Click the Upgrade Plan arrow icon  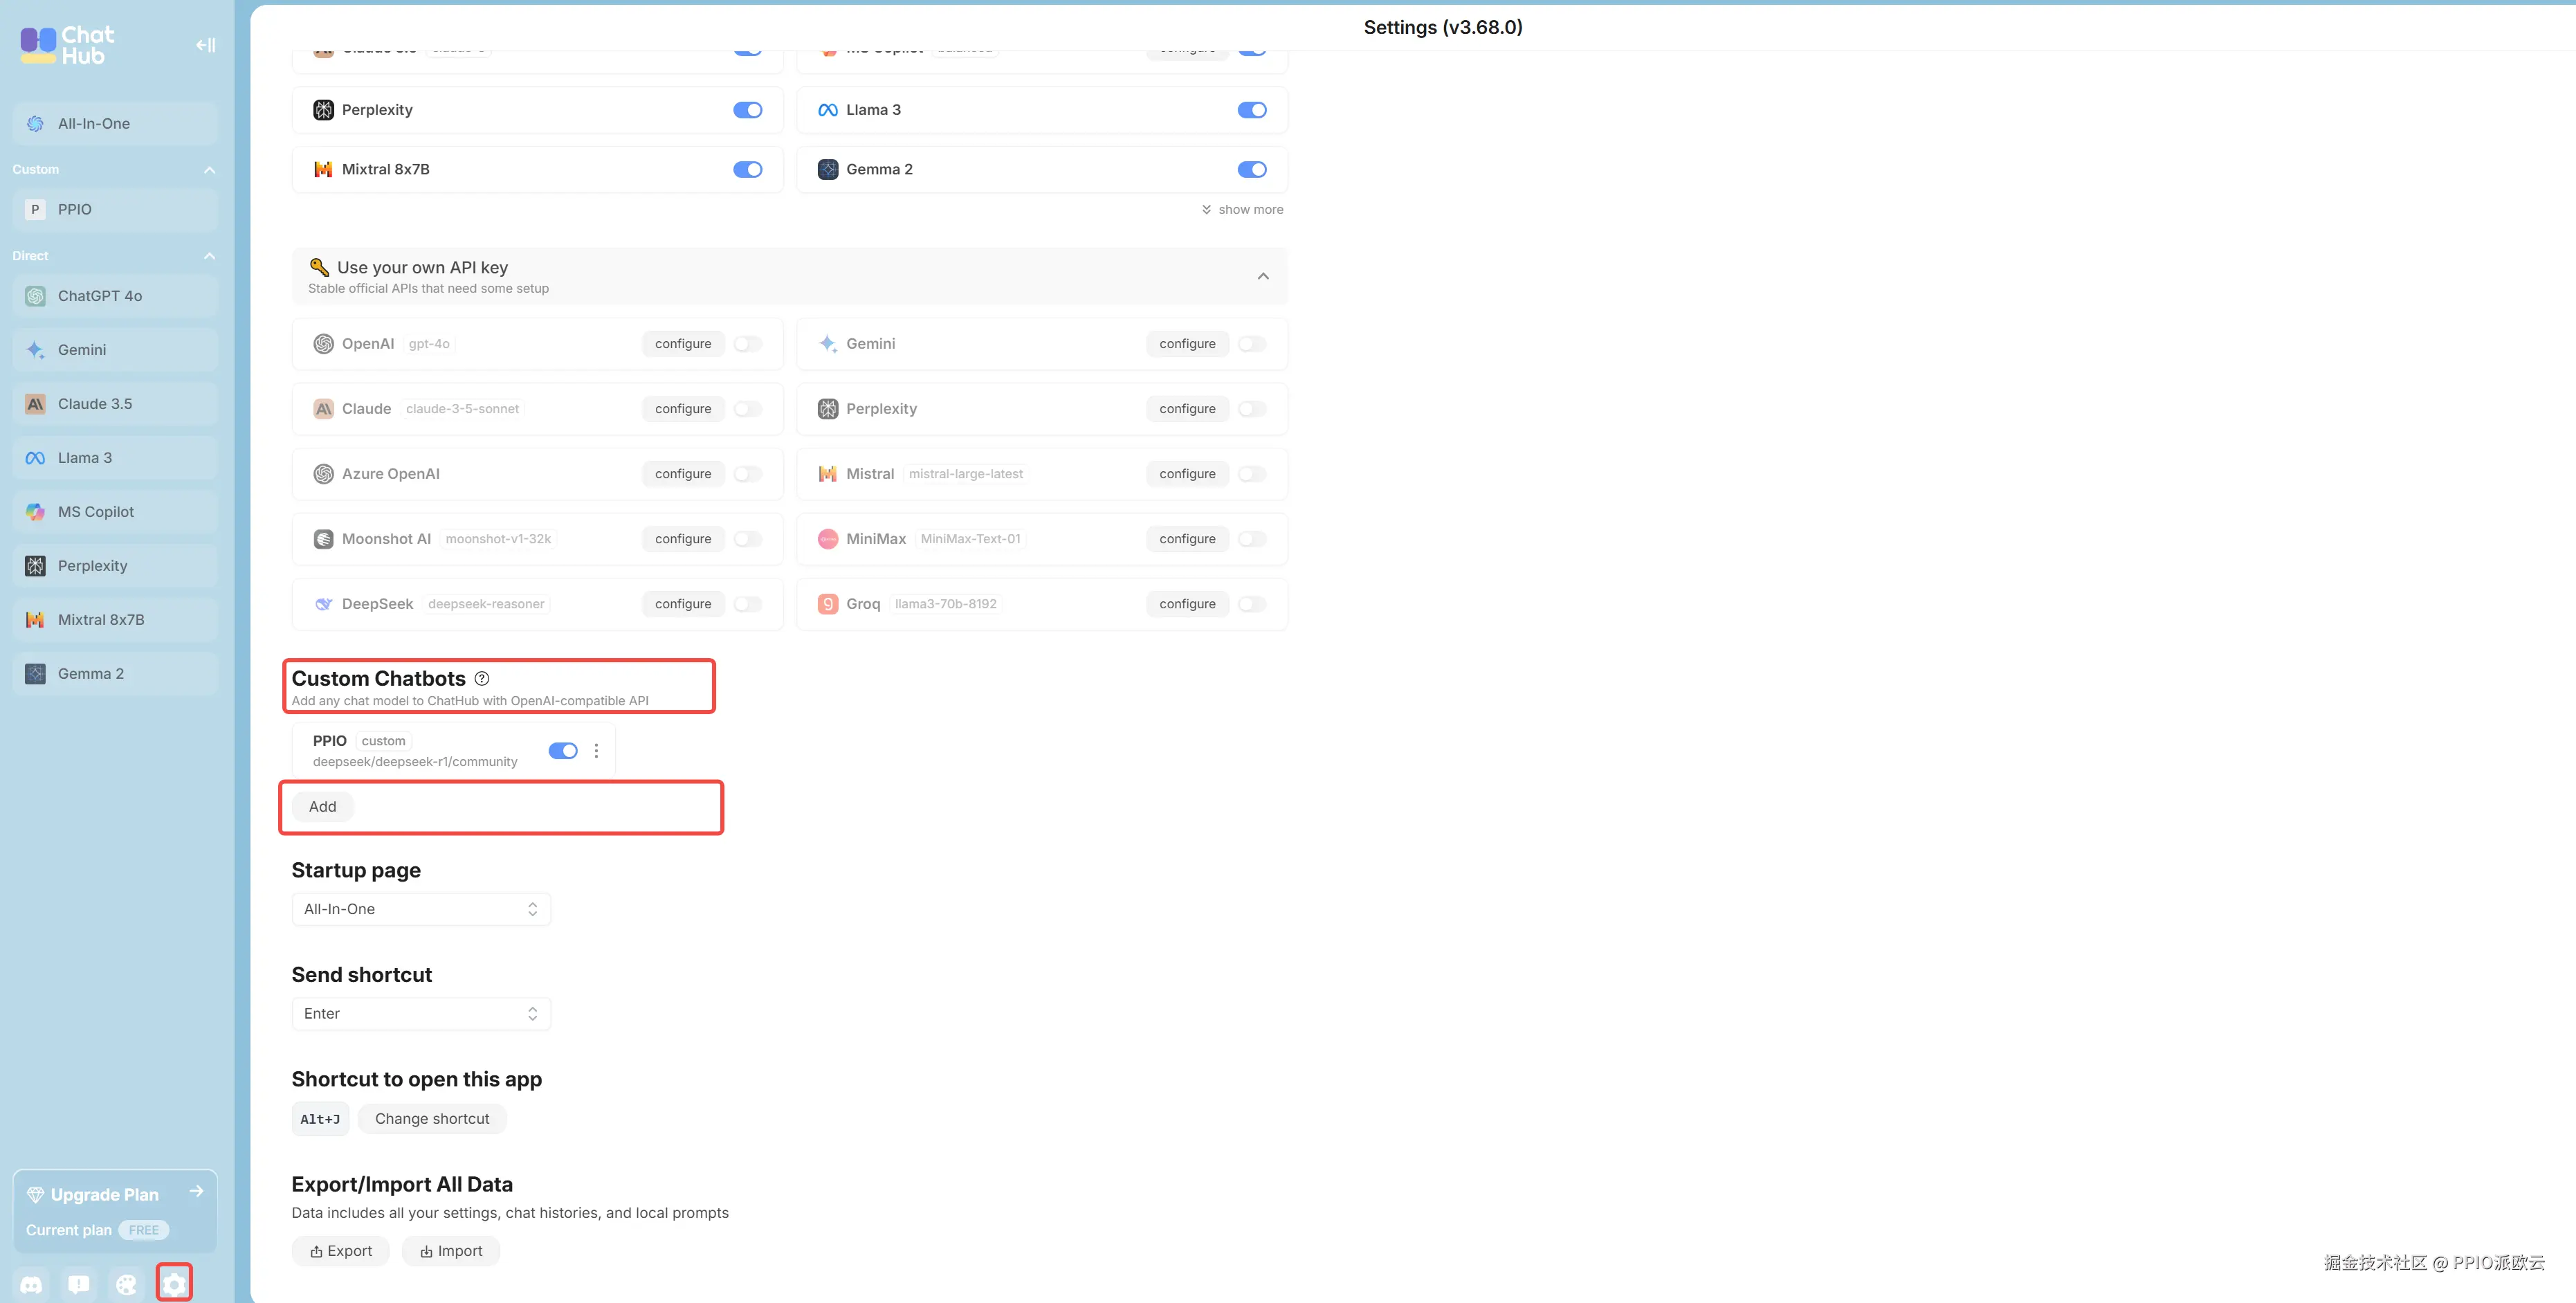[x=196, y=1191]
